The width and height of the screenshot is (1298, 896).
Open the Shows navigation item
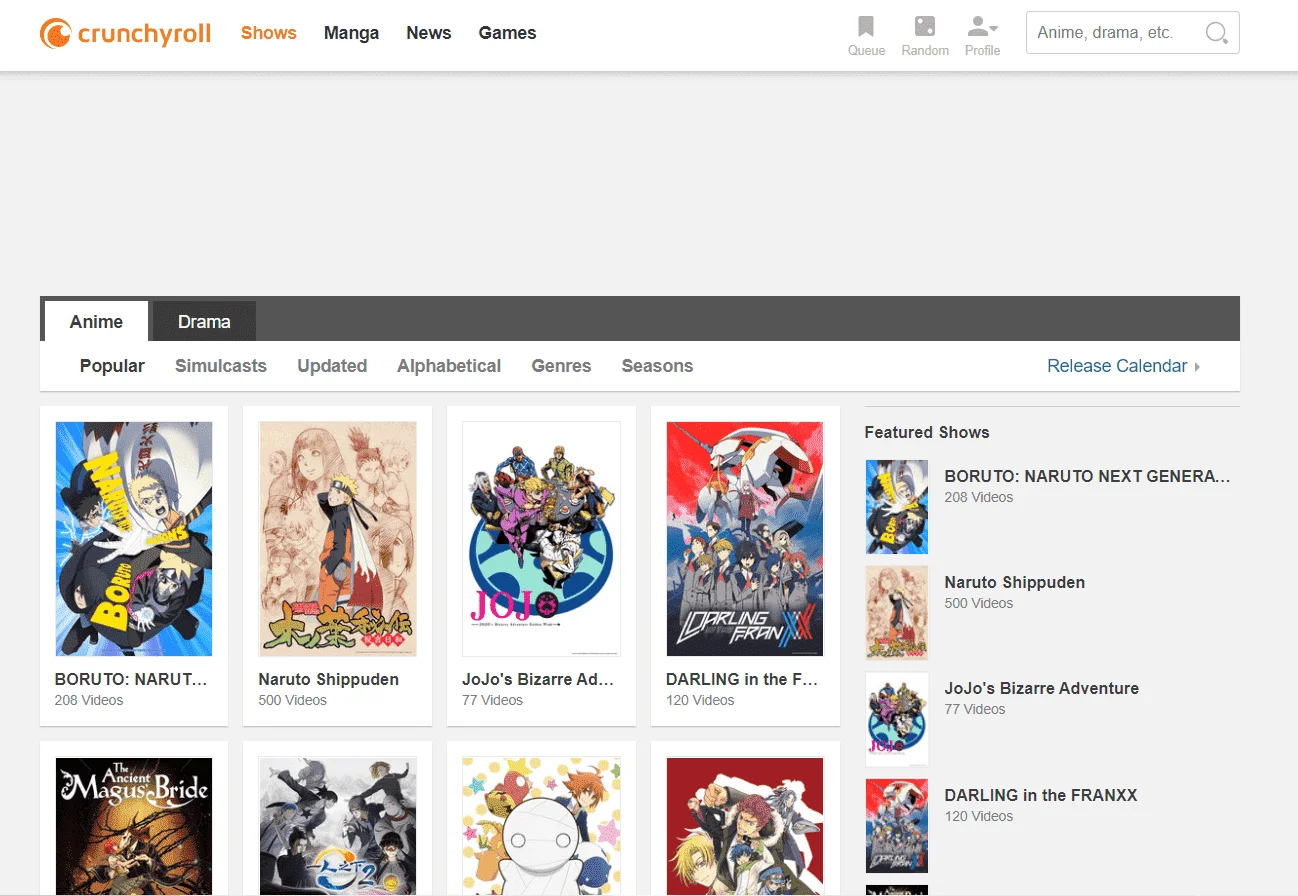click(x=269, y=33)
